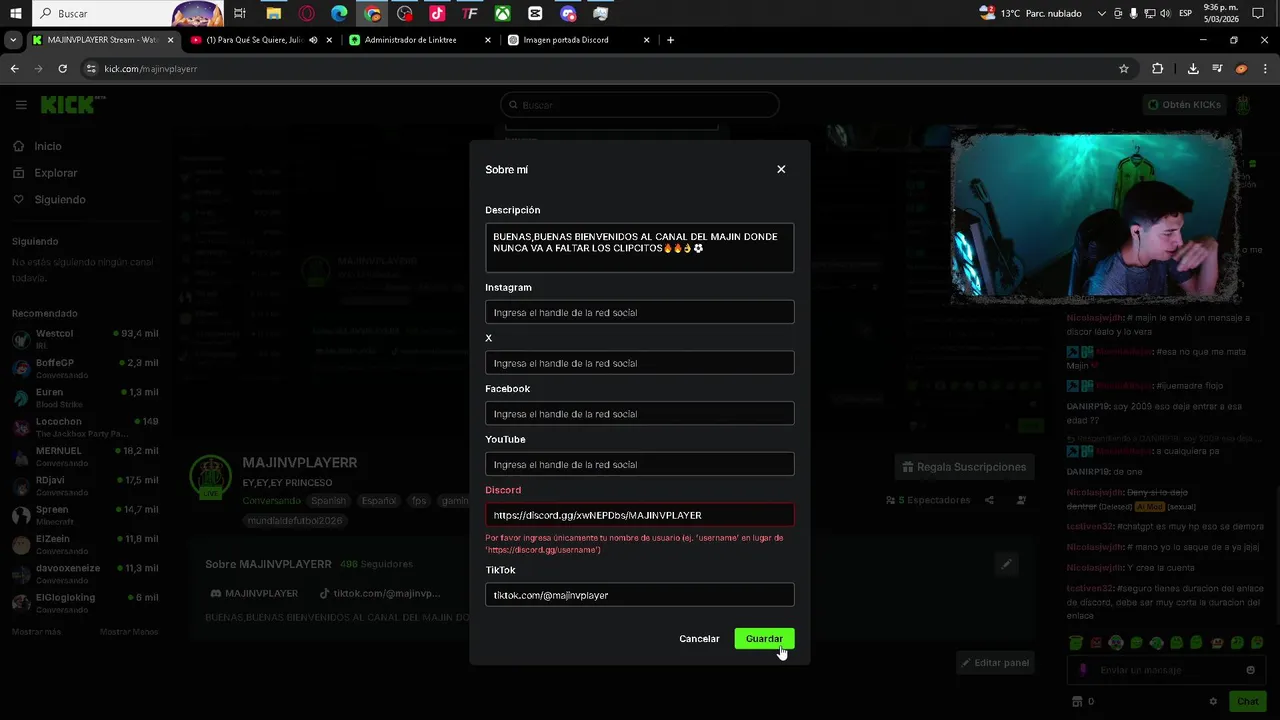Screen dimensions: 1280x720
Task: Click Mostrar Menos under recommended channels
Action: pyautogui.click(x=129, y=632)
